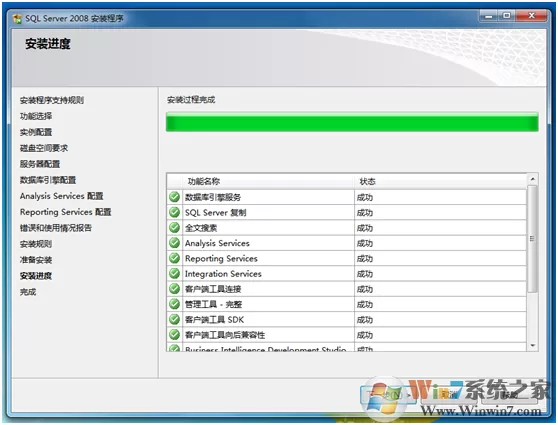Select the 客户端工具 SDK row

[x=347, y=320]
